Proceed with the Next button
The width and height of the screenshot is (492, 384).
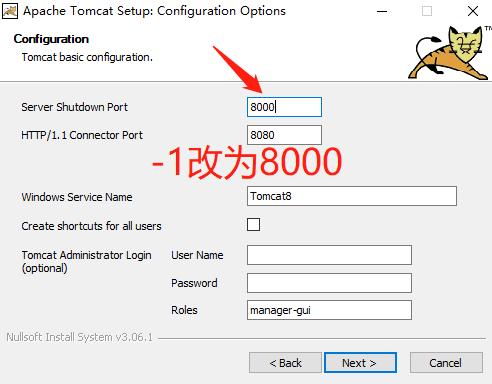360,363
